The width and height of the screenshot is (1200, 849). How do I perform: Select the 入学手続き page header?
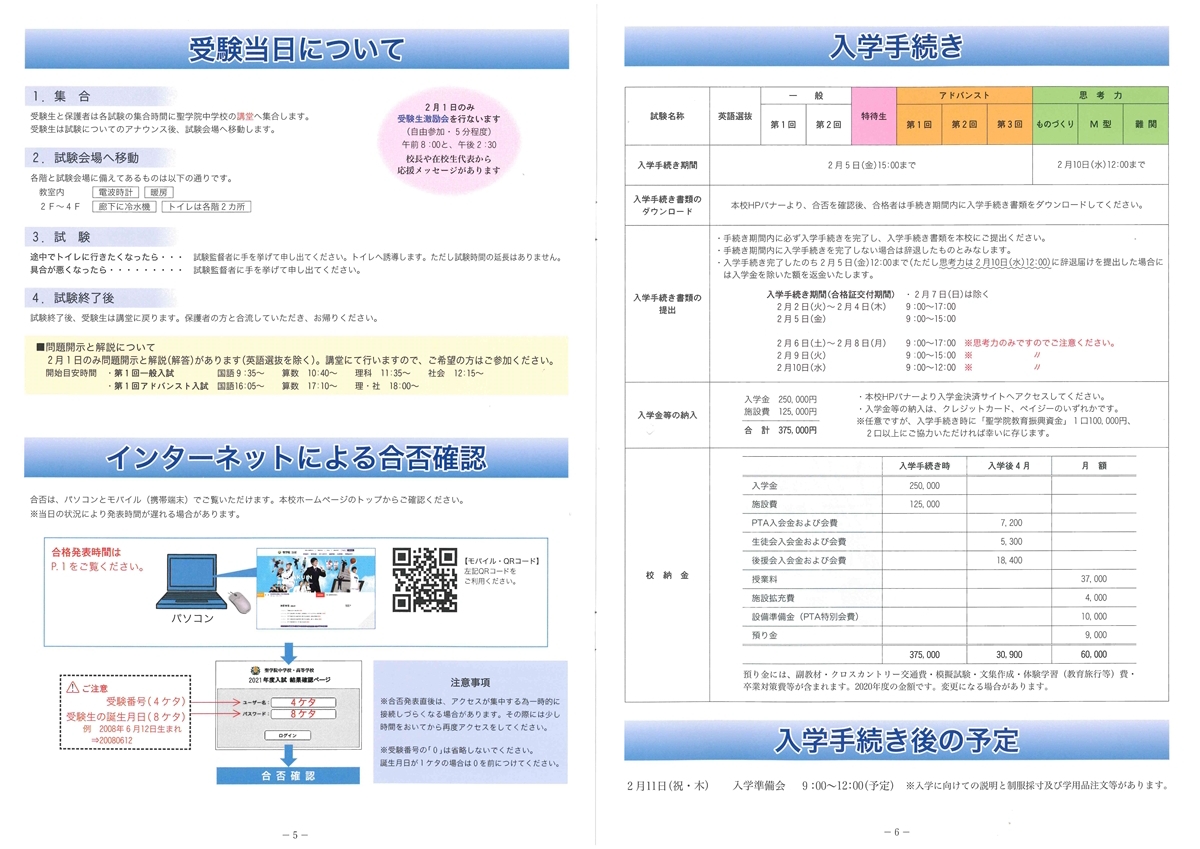click(x=896, y=47)
